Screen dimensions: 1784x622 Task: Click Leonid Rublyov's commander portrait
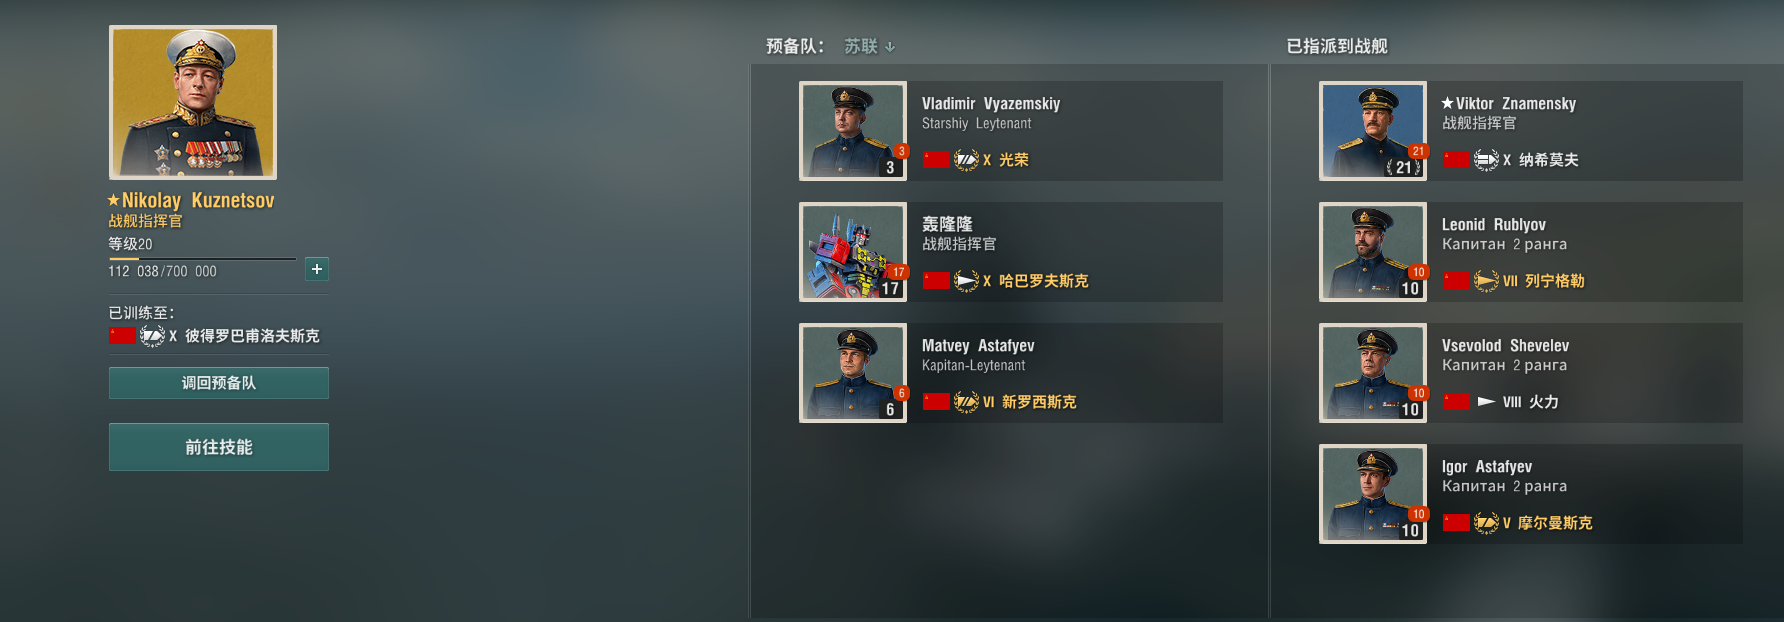click(x=1373, y=252)
